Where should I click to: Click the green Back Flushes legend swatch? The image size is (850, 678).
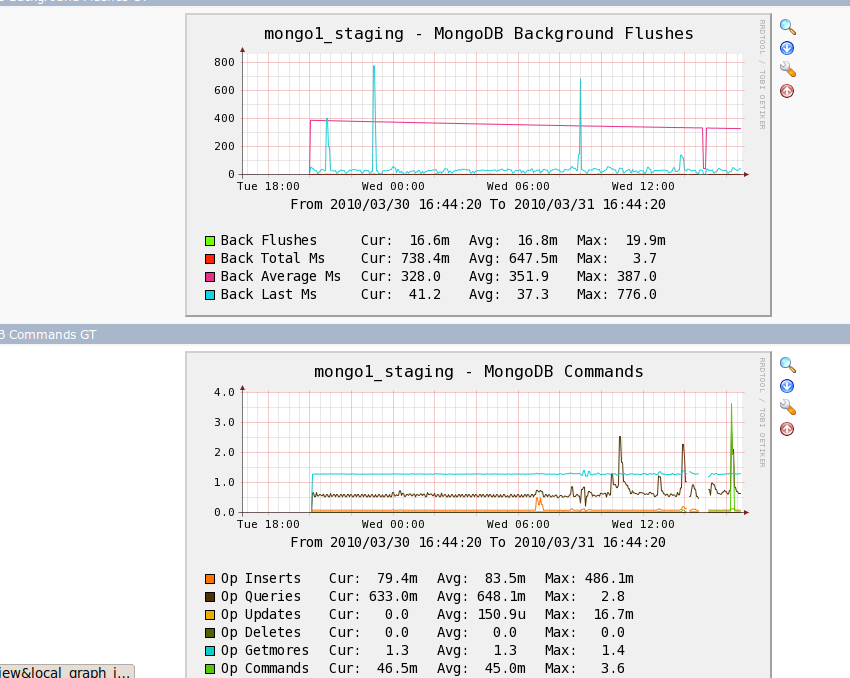coord(210,241)
